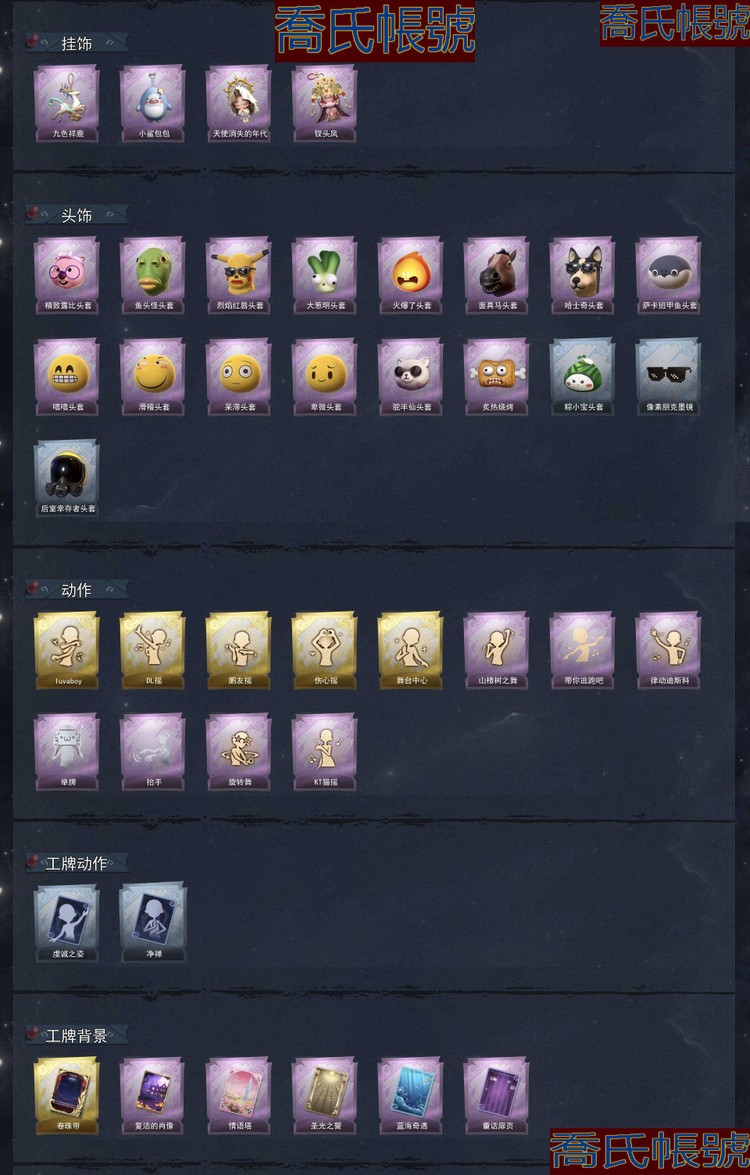Image resolution: width=750 pixels, height=1175 pixels.
Task: Choose the 像素朋克墨镜 pixel sunglasses
Action: click(669, 376)
